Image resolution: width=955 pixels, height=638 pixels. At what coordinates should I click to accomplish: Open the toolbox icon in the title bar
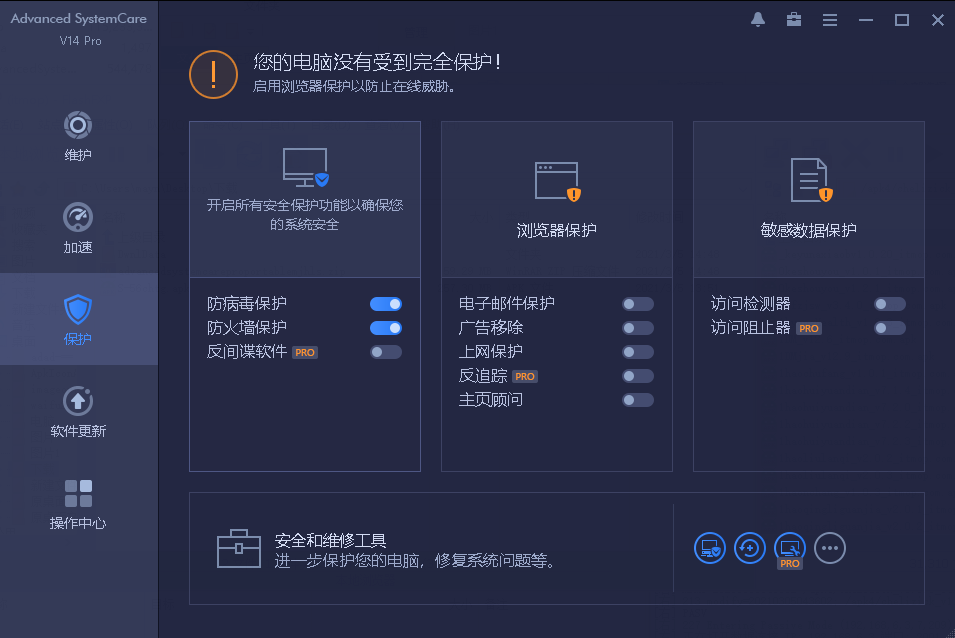[793, 19]
